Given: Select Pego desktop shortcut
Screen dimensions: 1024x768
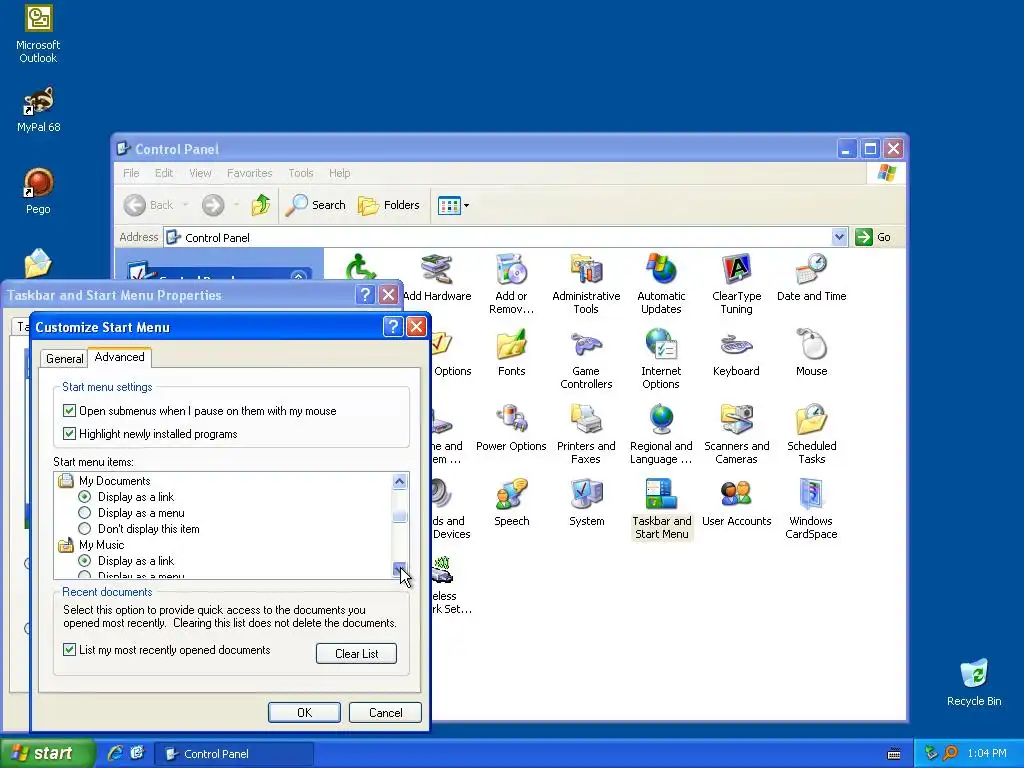Looking at the screenshot, I should pyautogui.click(x=38, y=191).
